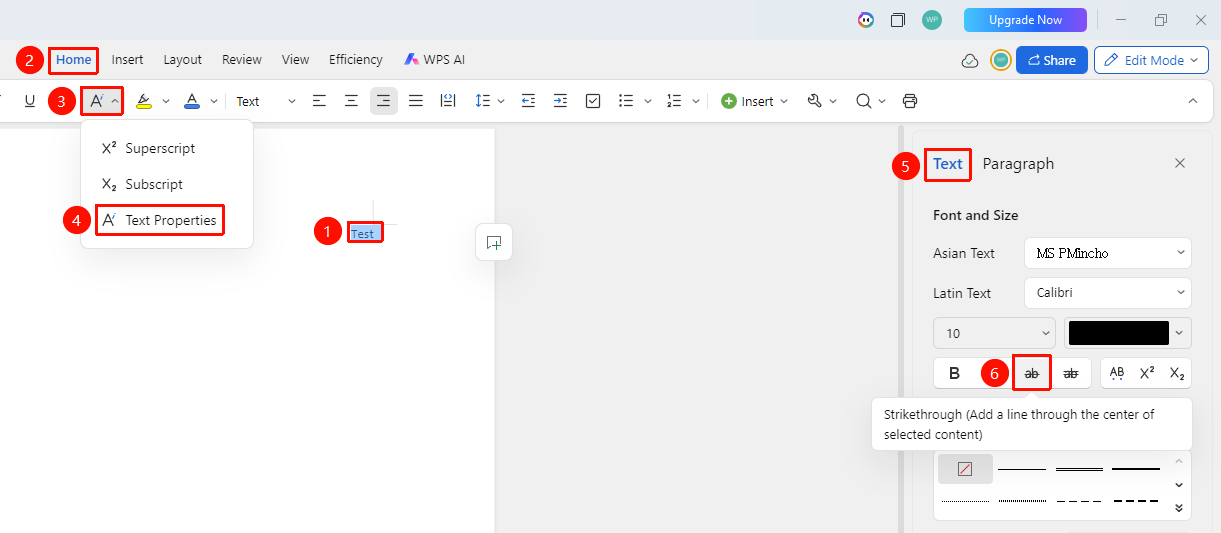The image size is (1221, 533).
Task: Apply the font color A icon
Action: pos(192,101)
